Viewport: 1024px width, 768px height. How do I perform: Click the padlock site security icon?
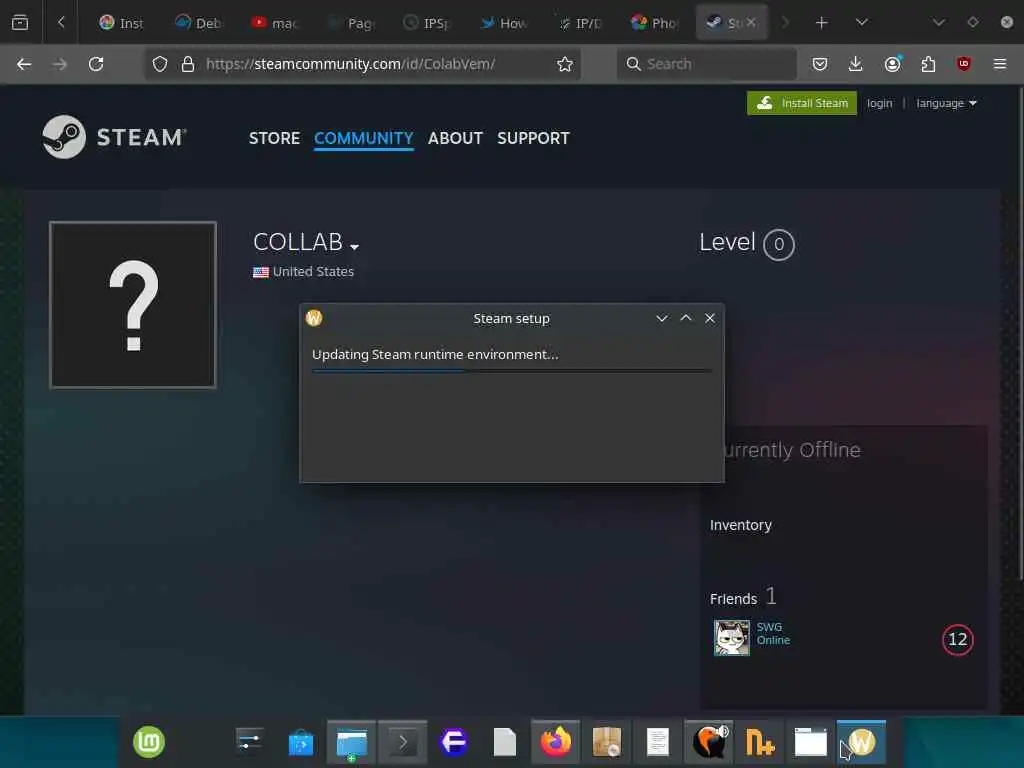click(188, 64)
